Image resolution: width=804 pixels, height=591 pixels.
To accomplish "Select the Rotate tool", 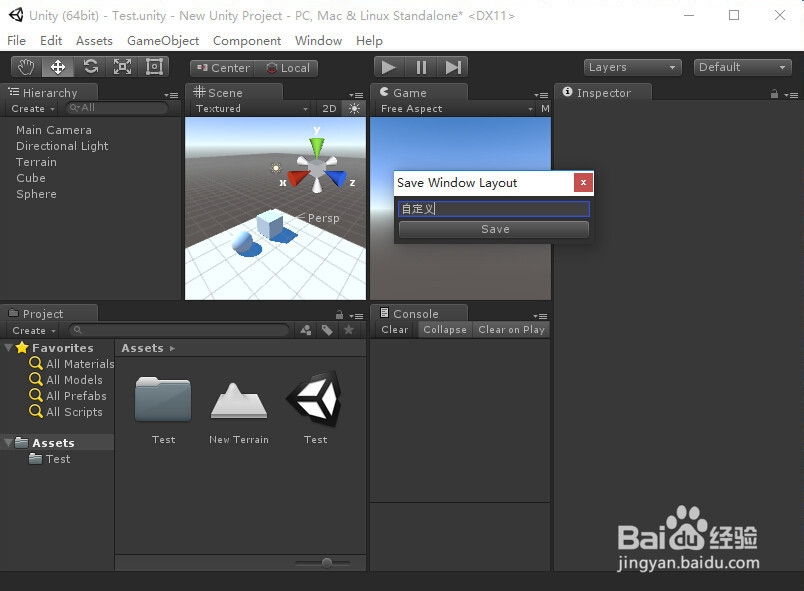I will [x=90, y=67].
